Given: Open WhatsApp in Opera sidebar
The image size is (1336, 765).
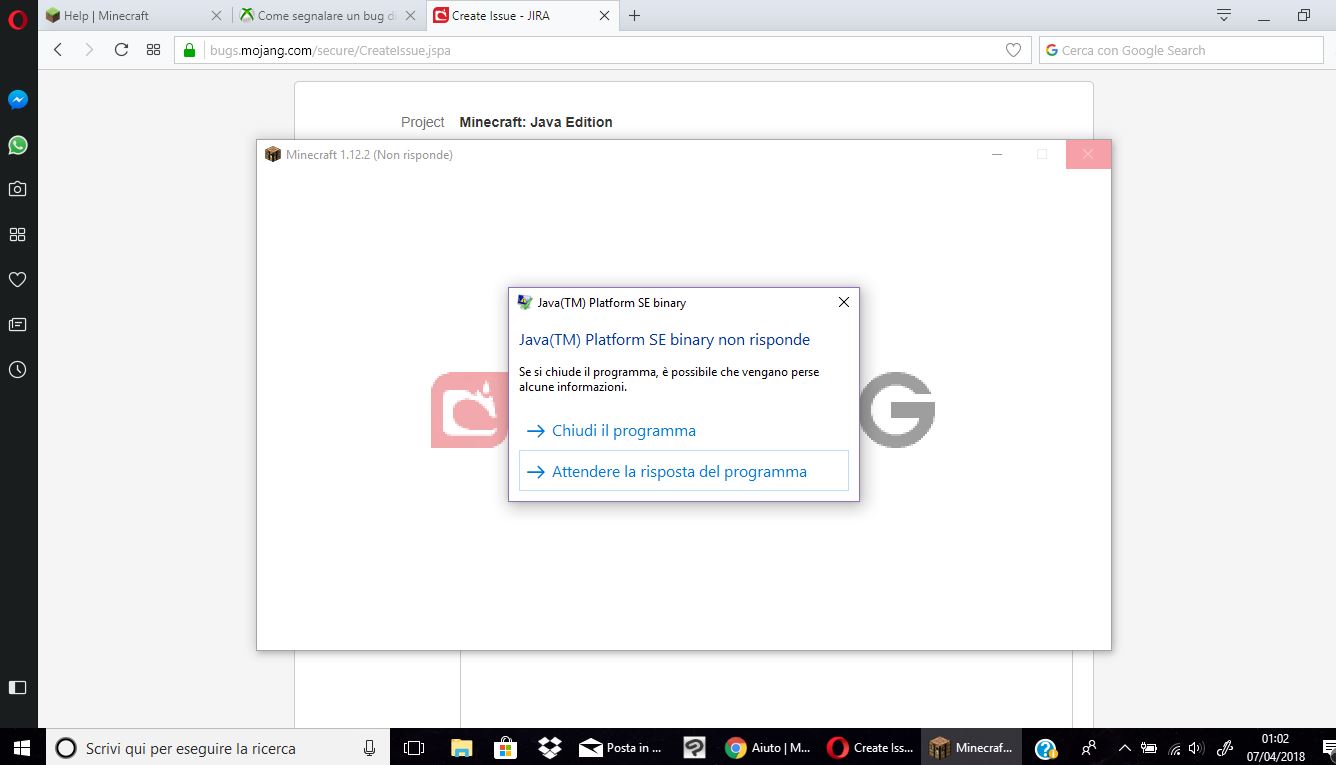Looking at the screenshot, I should tap(17, 145).
